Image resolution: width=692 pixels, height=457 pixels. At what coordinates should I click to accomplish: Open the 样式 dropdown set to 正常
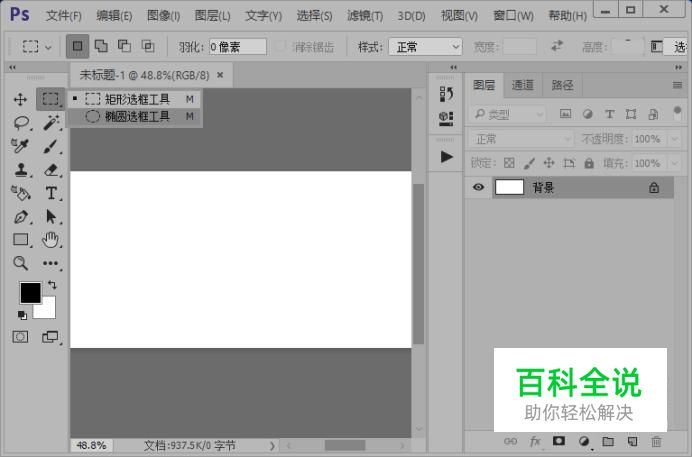[425, 47]
